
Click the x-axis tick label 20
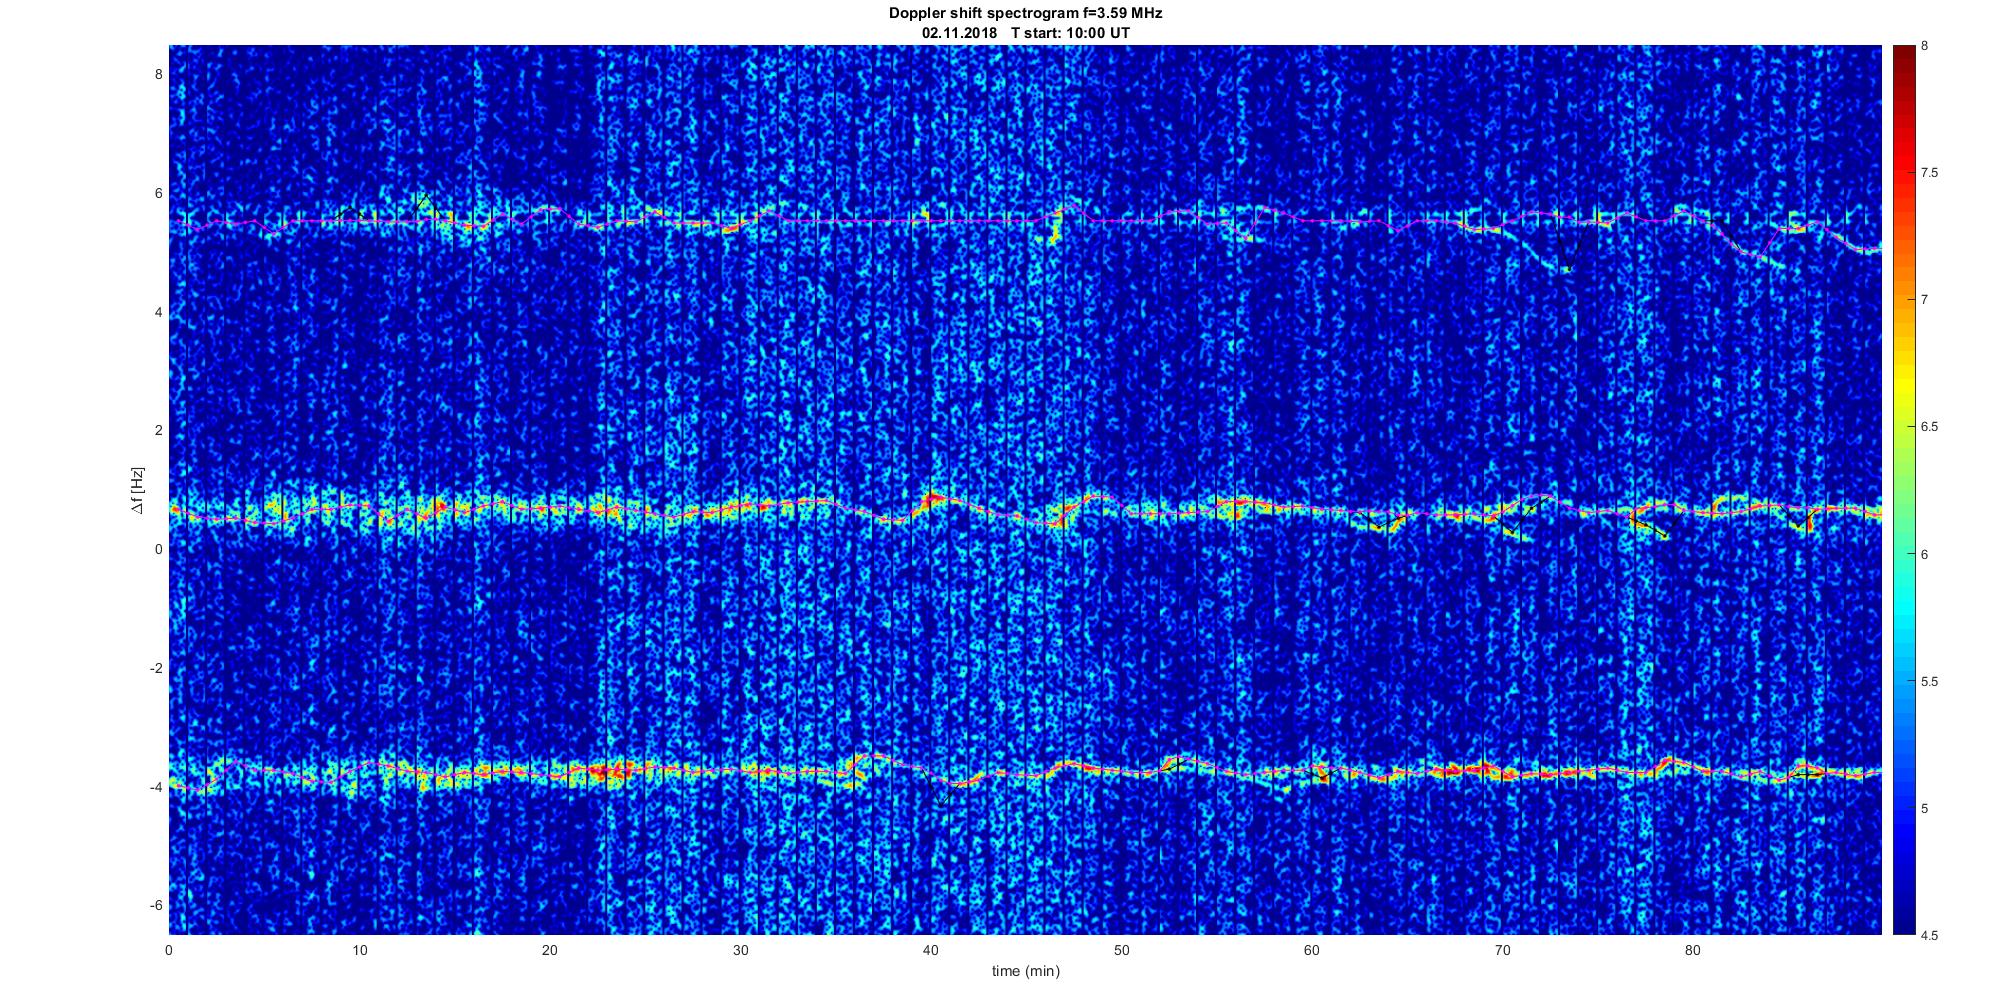click(x=550, y=949)
